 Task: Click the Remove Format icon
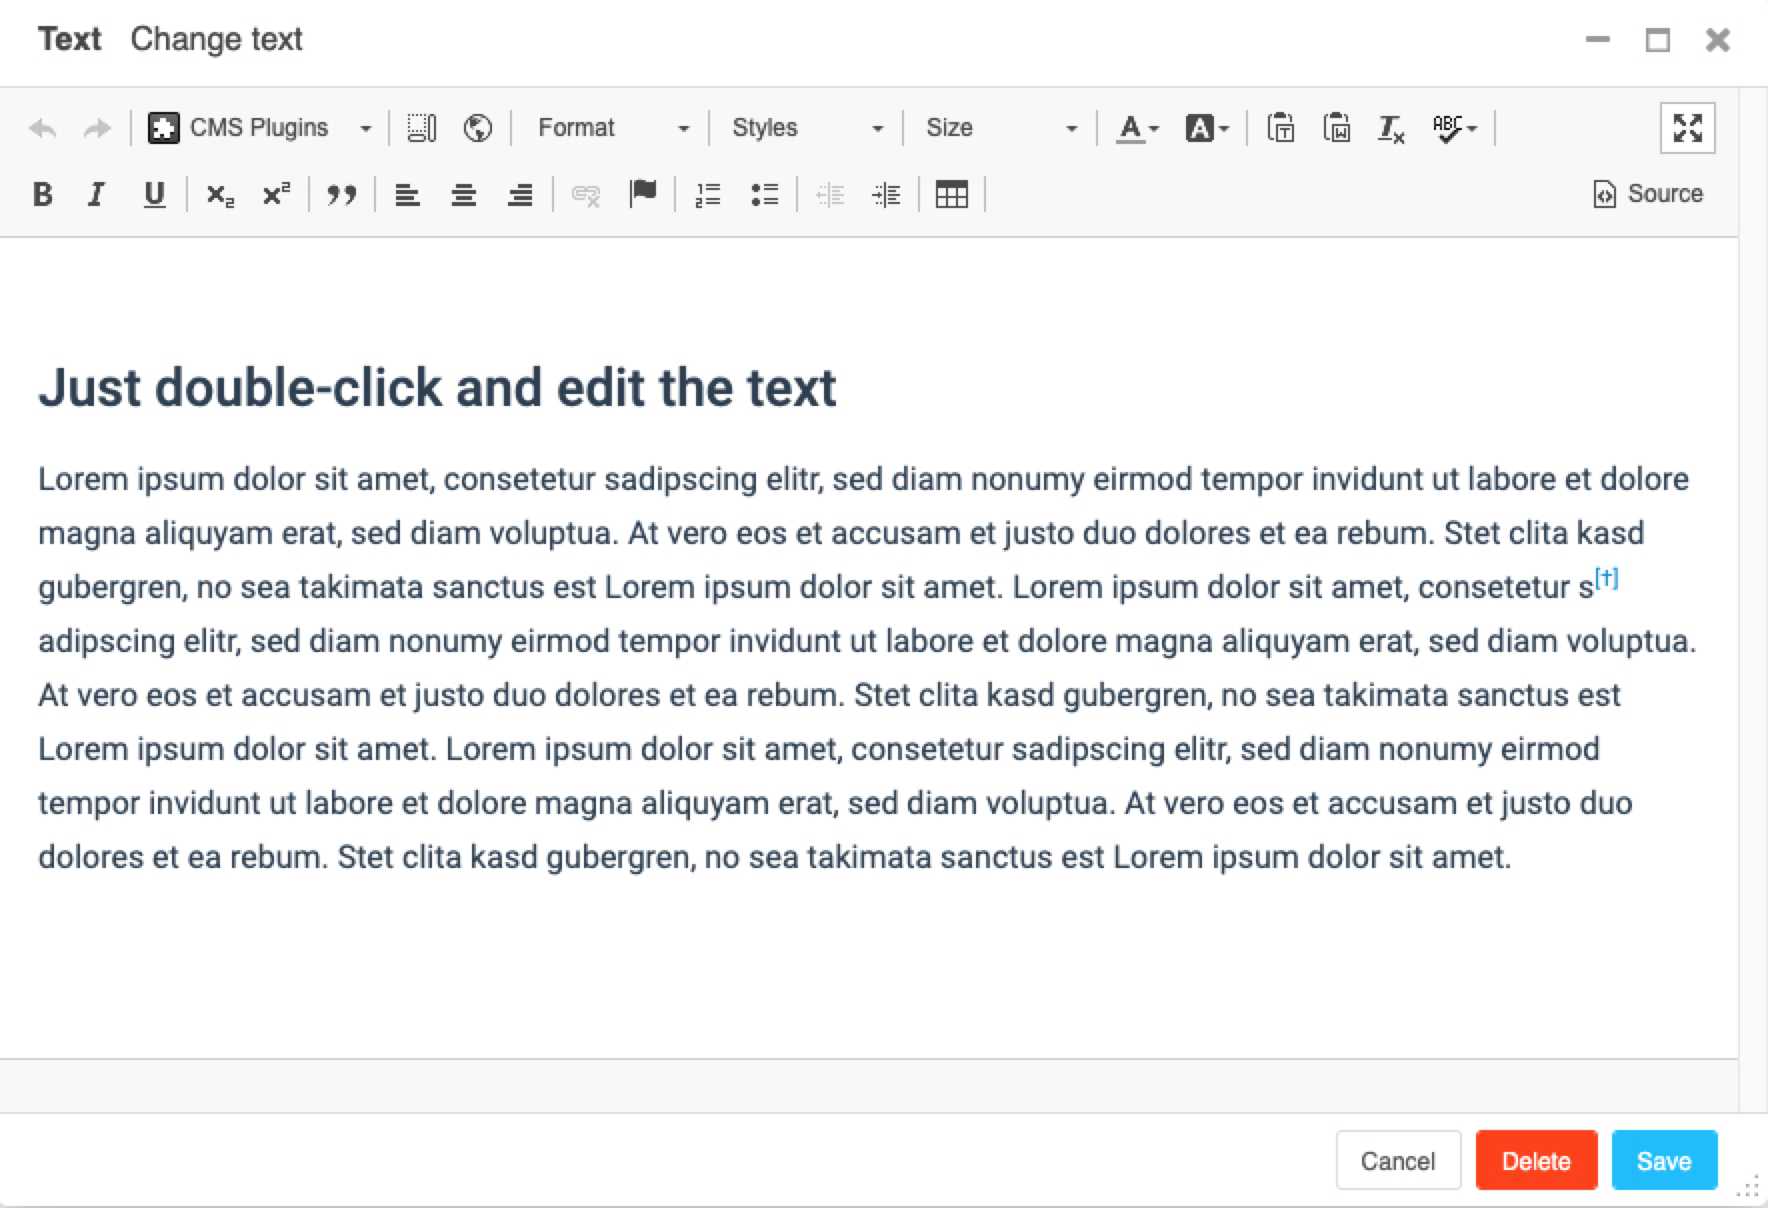pyautogui.click(x=1391, y=128)
